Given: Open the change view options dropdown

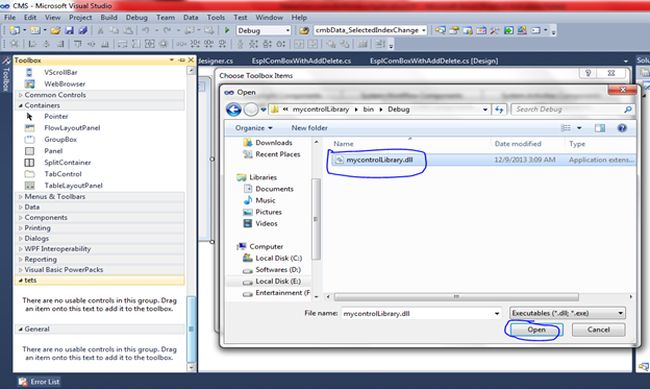Looking at the screenshot, I should pyautogui.click(x=579, y=128).
